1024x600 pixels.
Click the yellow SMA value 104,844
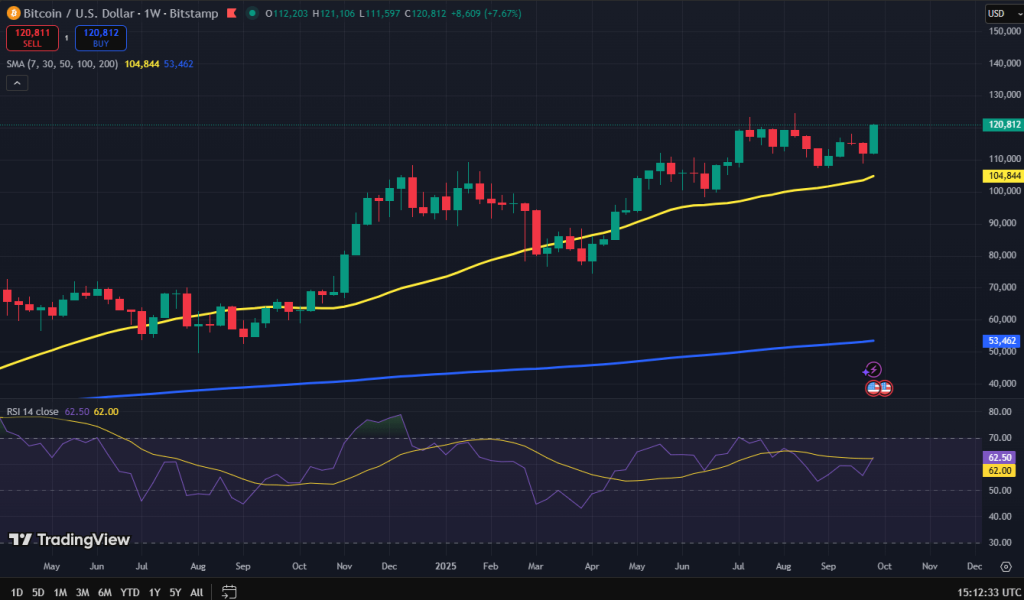(142, 64)
